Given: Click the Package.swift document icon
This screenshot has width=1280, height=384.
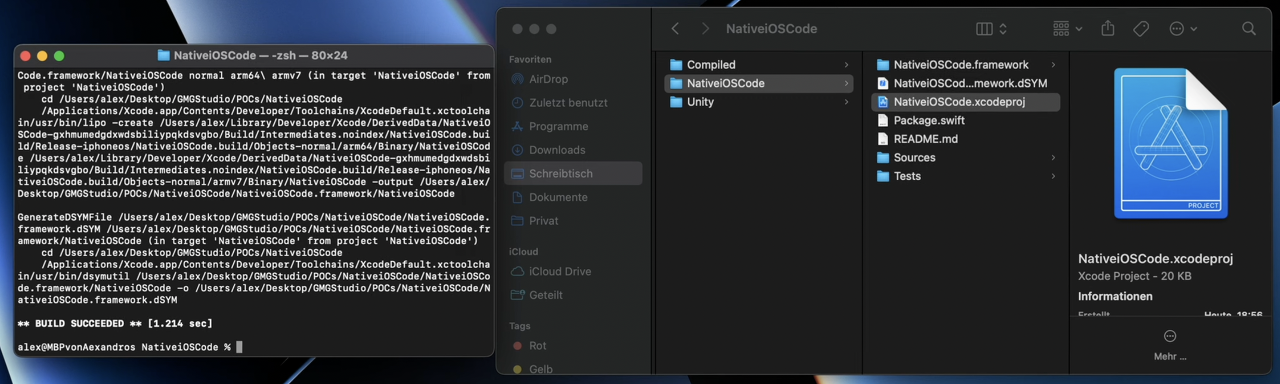Looking at the screenshot, I should pos(883,120).
